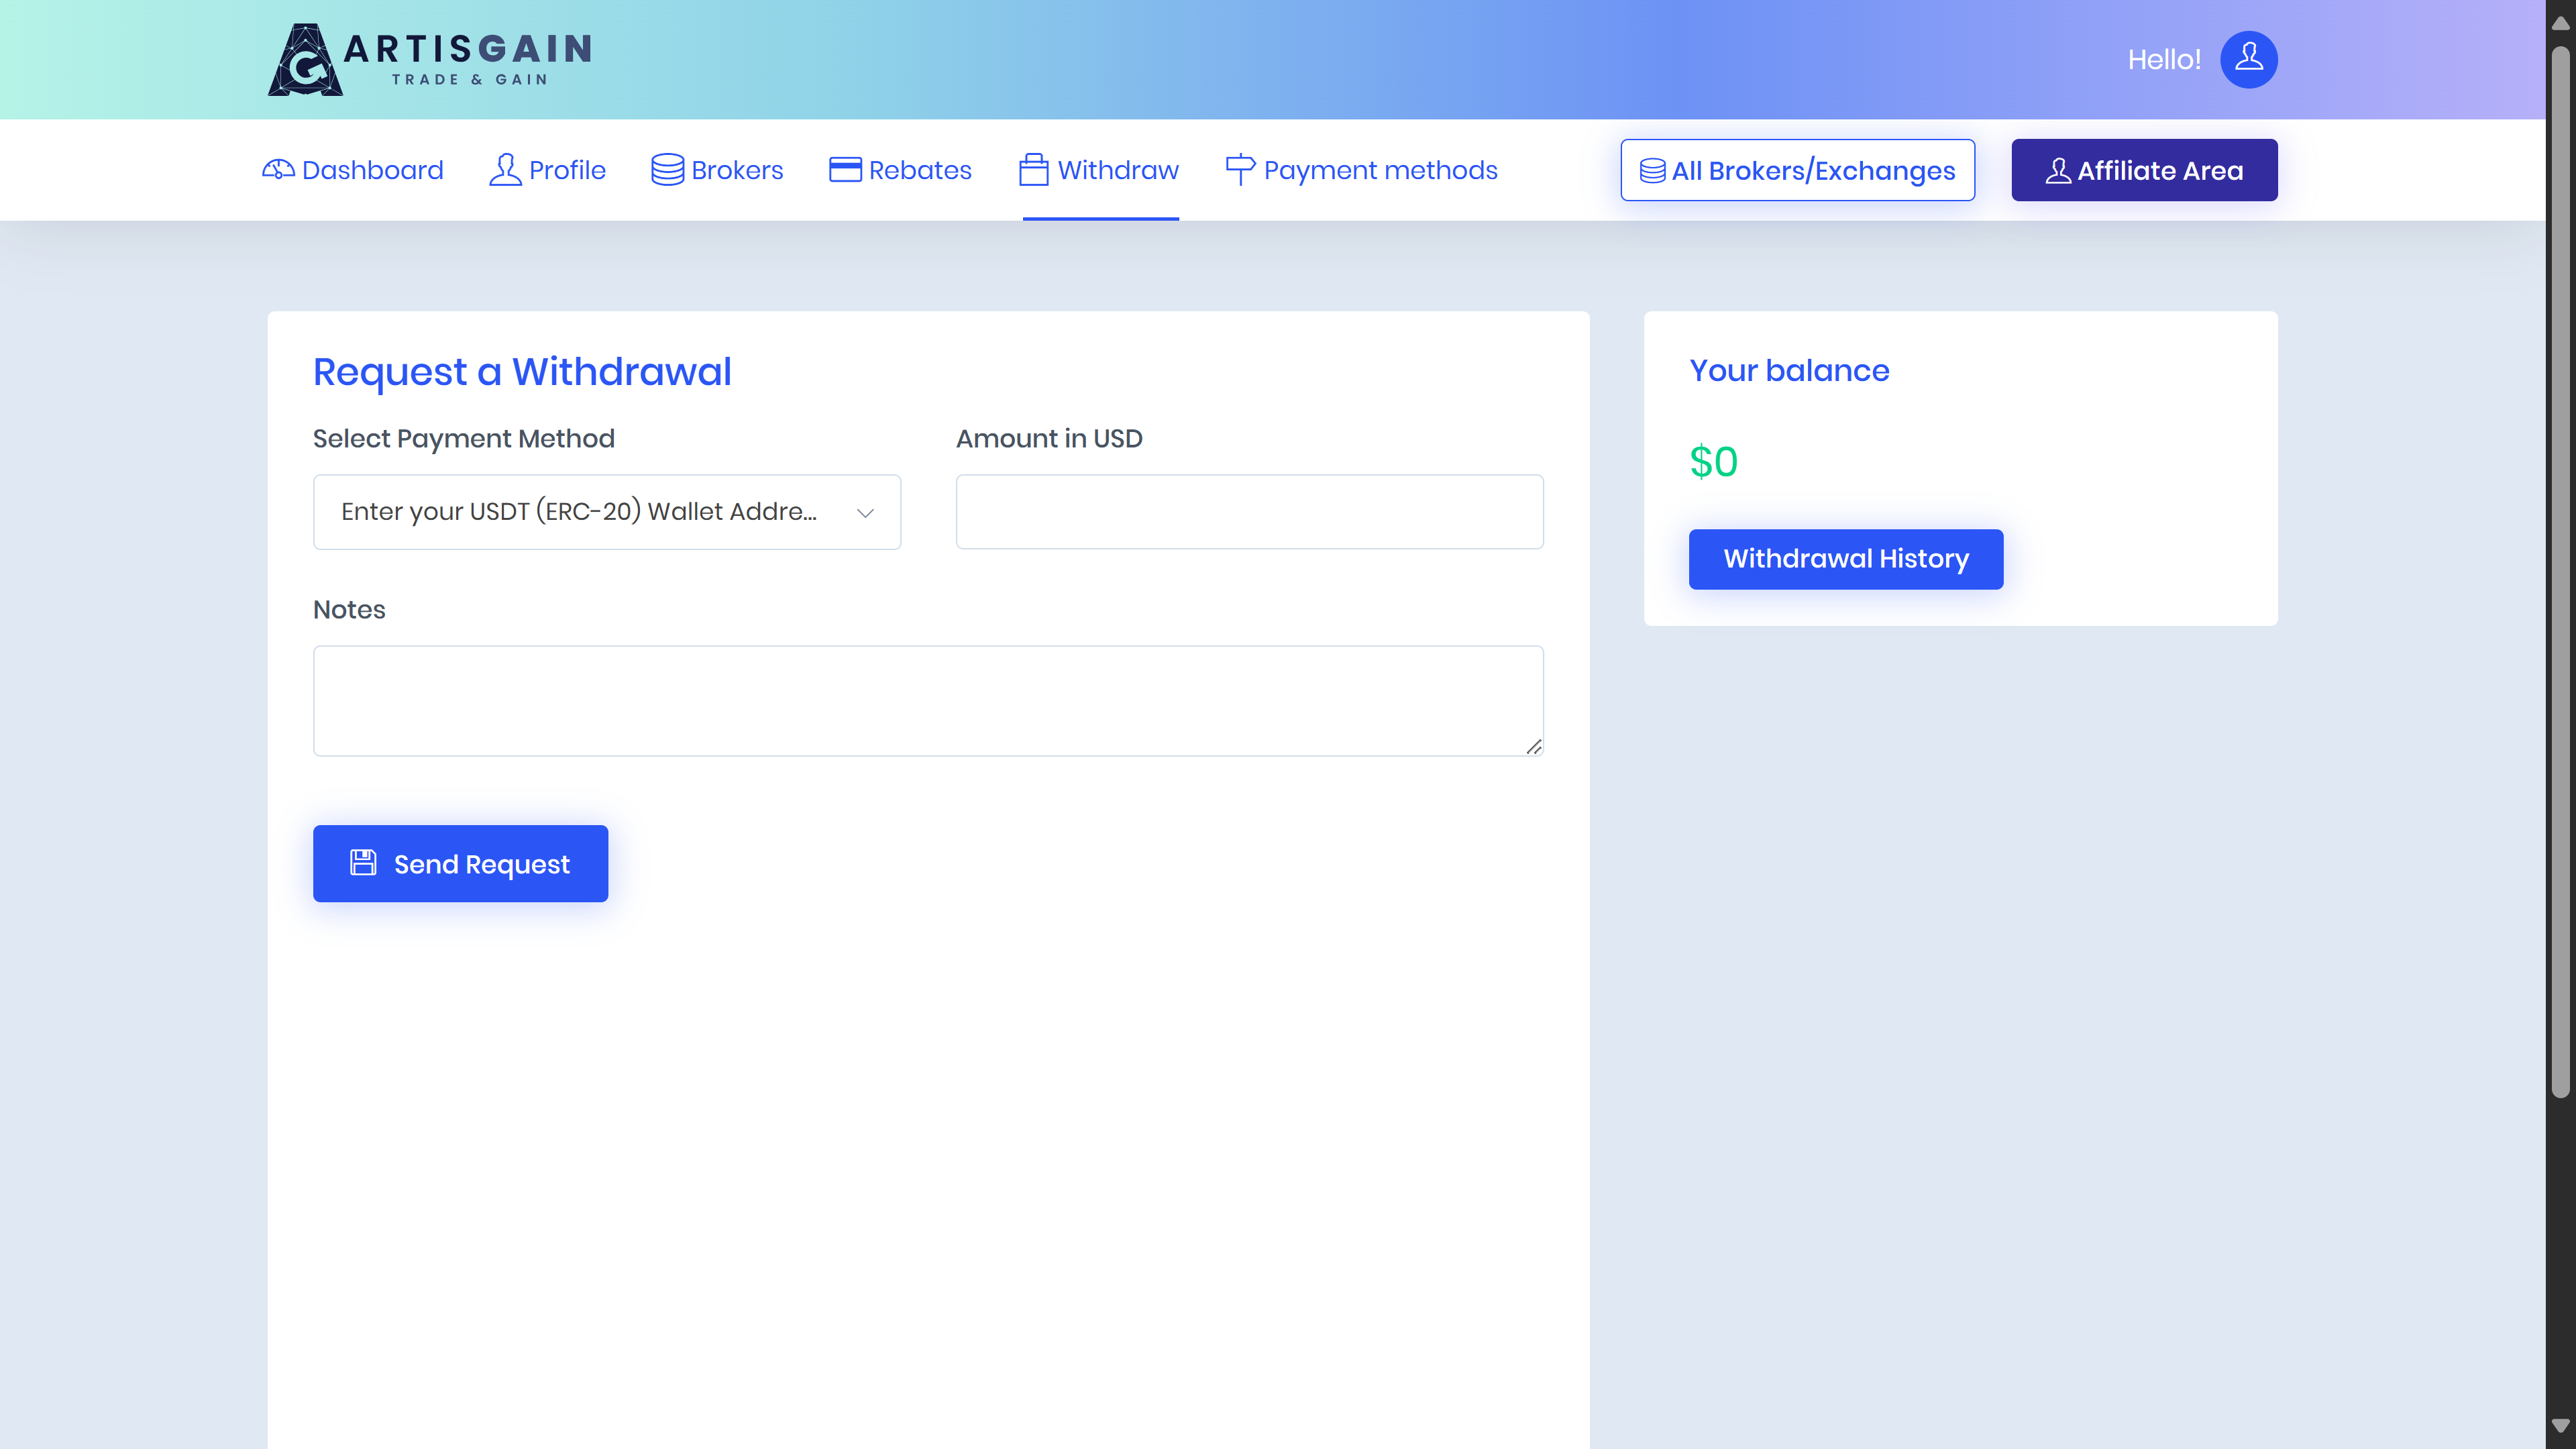This screenshot has height=1449, width=2576.
Task: Click the ArtisGain logo
Action: [x=430, y=59]
